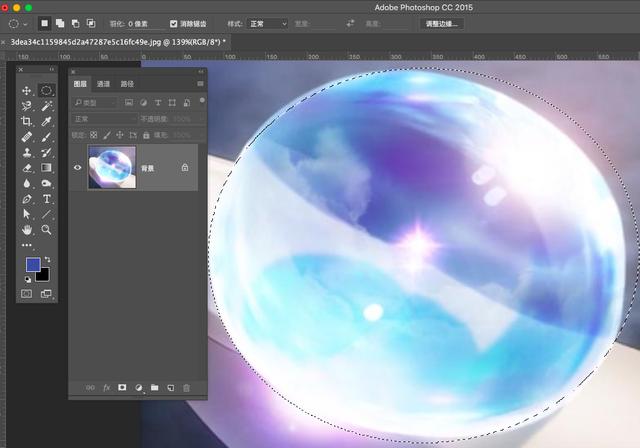
Task: Select the Zoom magnifier tool
Action: [46, 230]
